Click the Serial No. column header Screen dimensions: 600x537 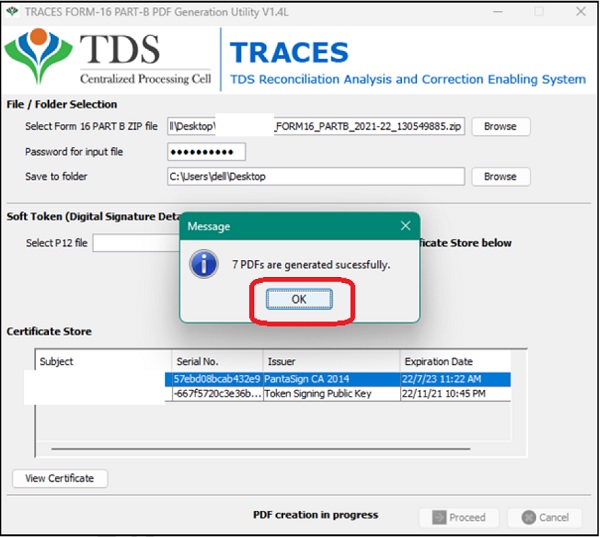coord(217,361)
